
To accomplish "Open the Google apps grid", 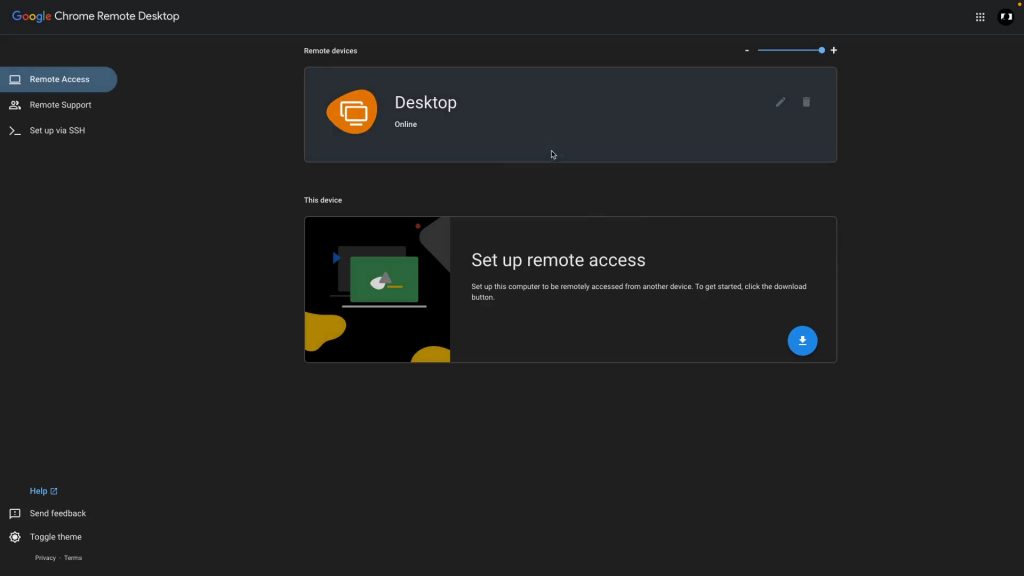I will coord(980,17).
